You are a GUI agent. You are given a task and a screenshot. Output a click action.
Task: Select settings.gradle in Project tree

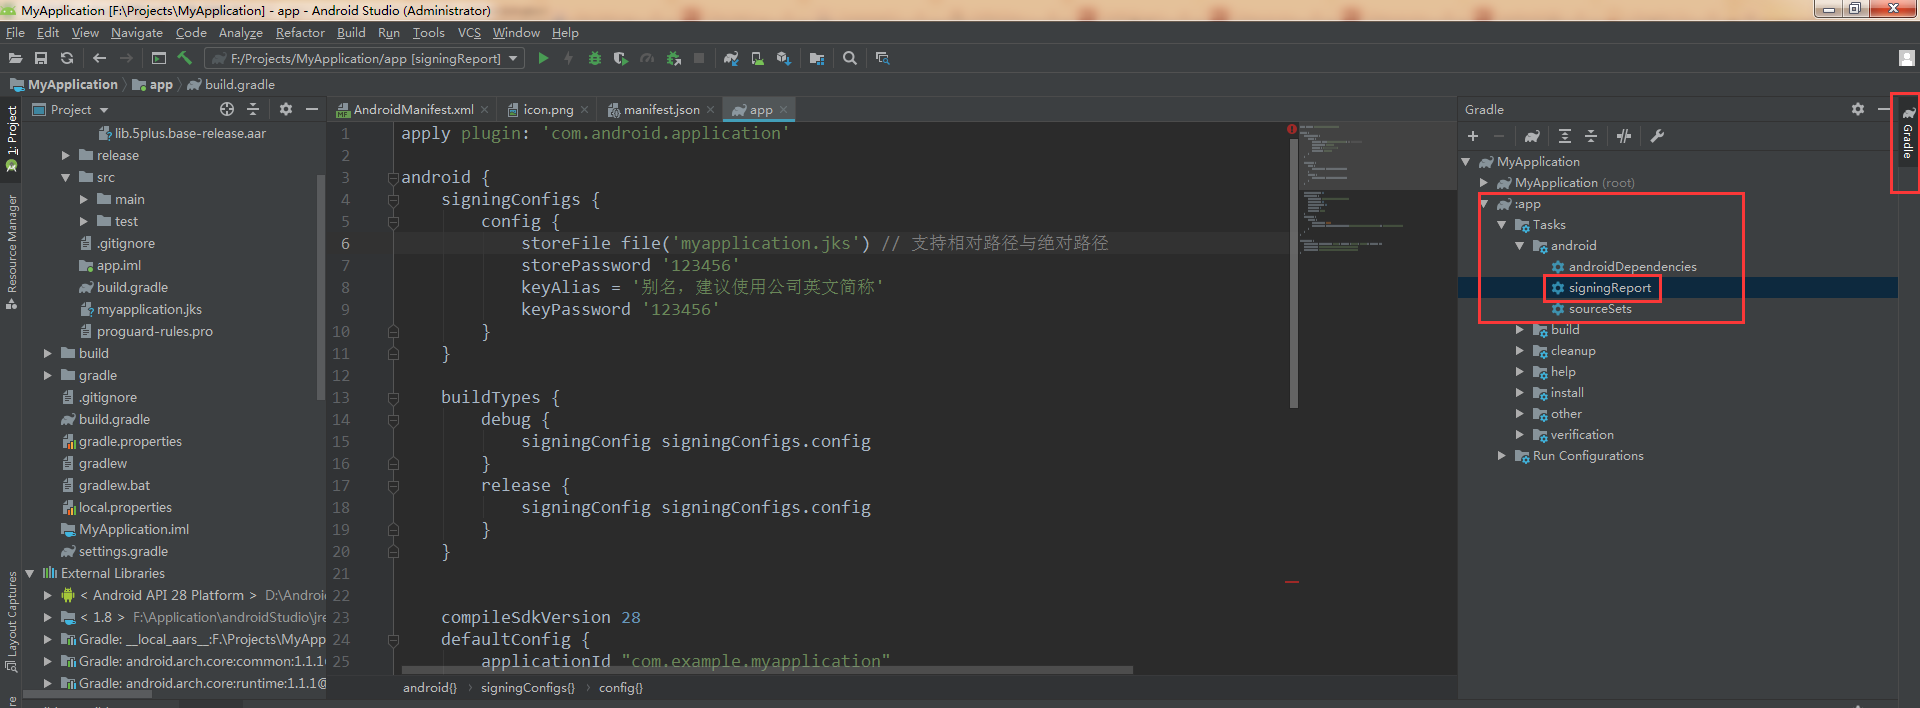pyautogui.click(x=123, y=551)
